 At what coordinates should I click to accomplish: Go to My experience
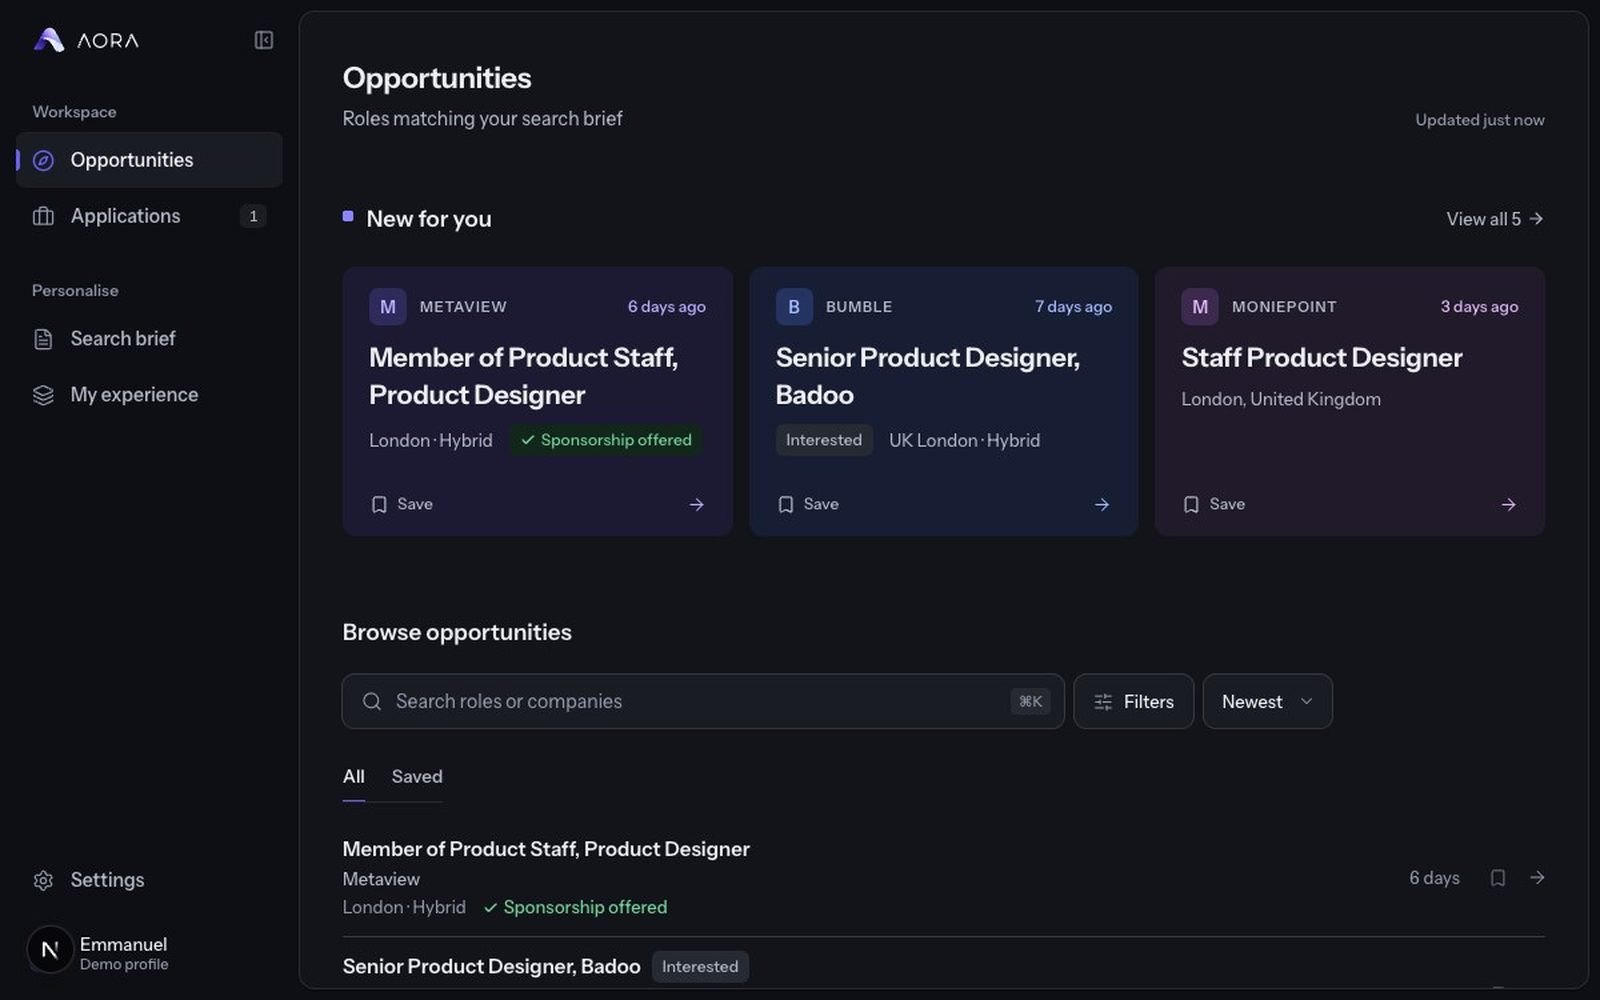pyautogui.click(x=149, y=395)
